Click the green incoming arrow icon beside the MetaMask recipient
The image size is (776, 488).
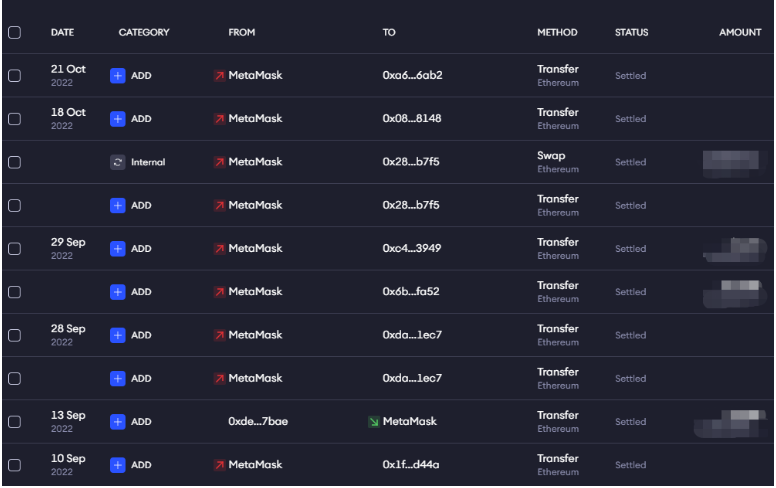point(374,422)
